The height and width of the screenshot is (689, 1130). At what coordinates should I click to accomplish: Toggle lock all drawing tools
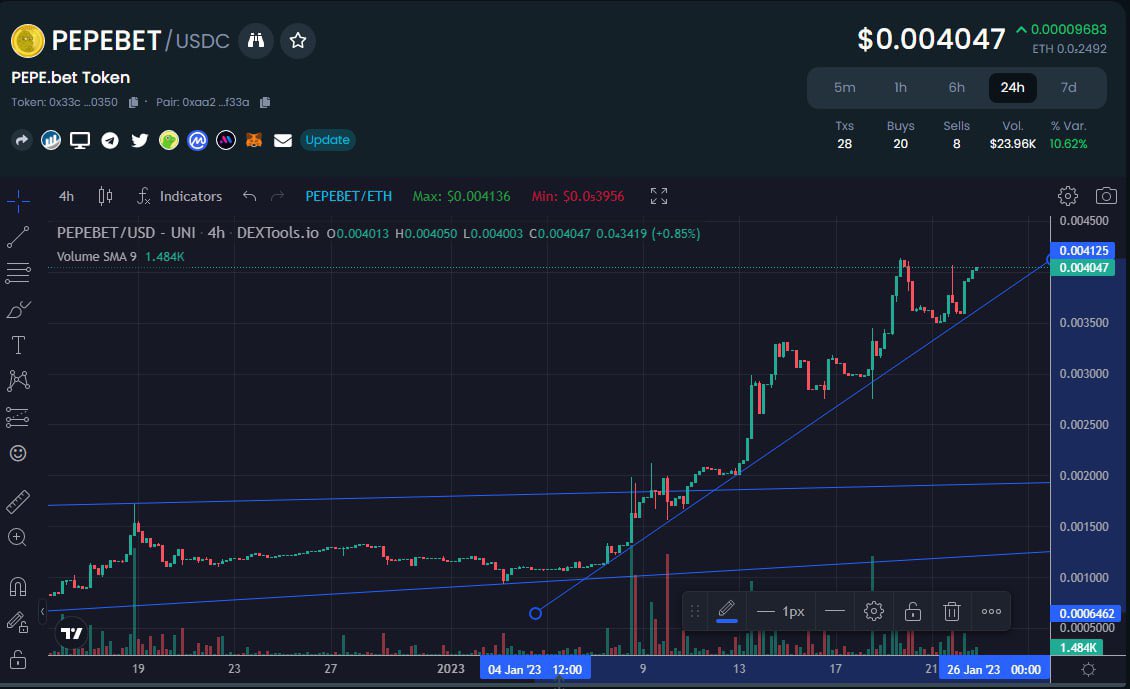[x=18, y=659]
